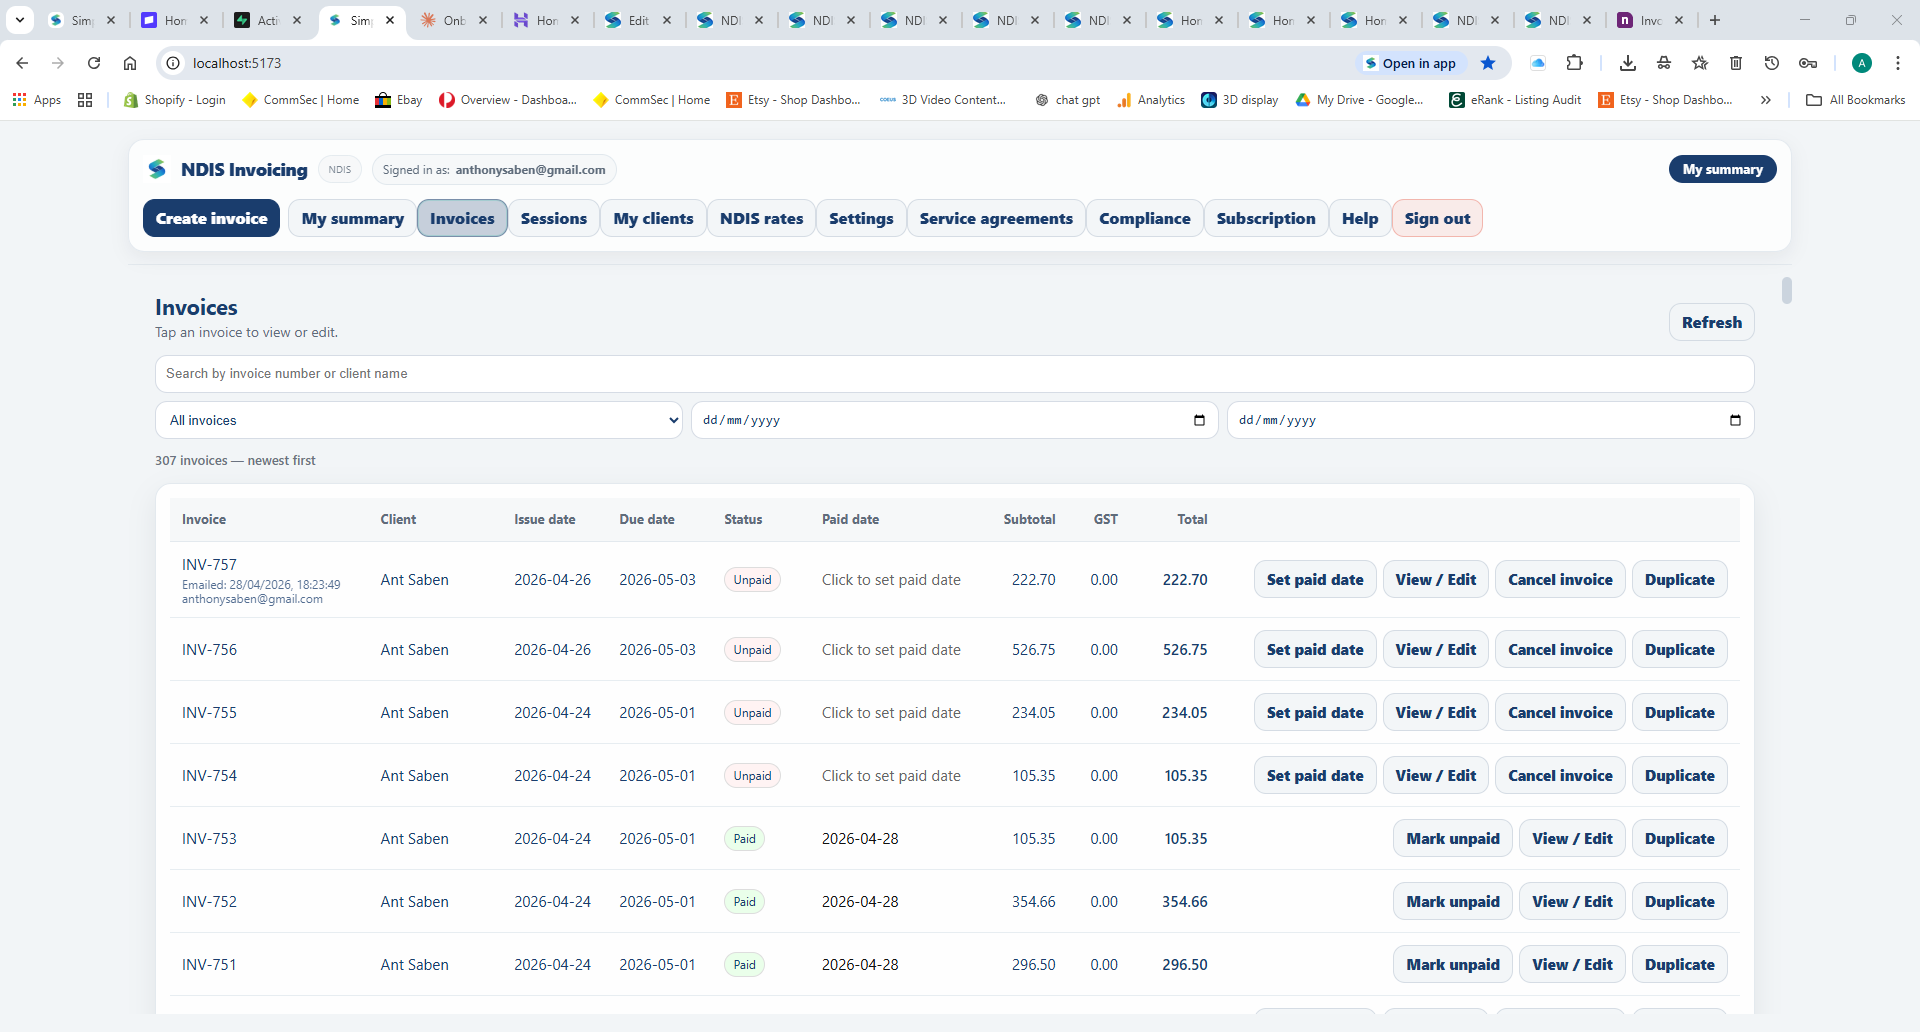The image size is (1920, 1032).
Task: Open the eRank - Listing Audit bookmark
Action: [1516, 100]
